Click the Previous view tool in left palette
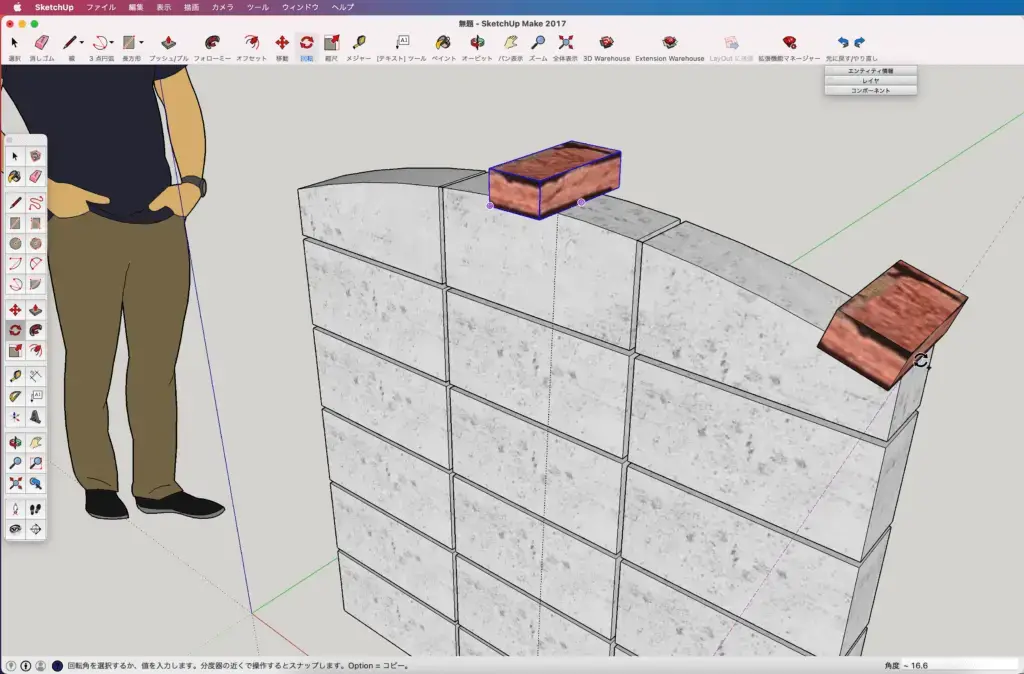1024x674 pixels. pyautogui.click(x=36, y=483)
